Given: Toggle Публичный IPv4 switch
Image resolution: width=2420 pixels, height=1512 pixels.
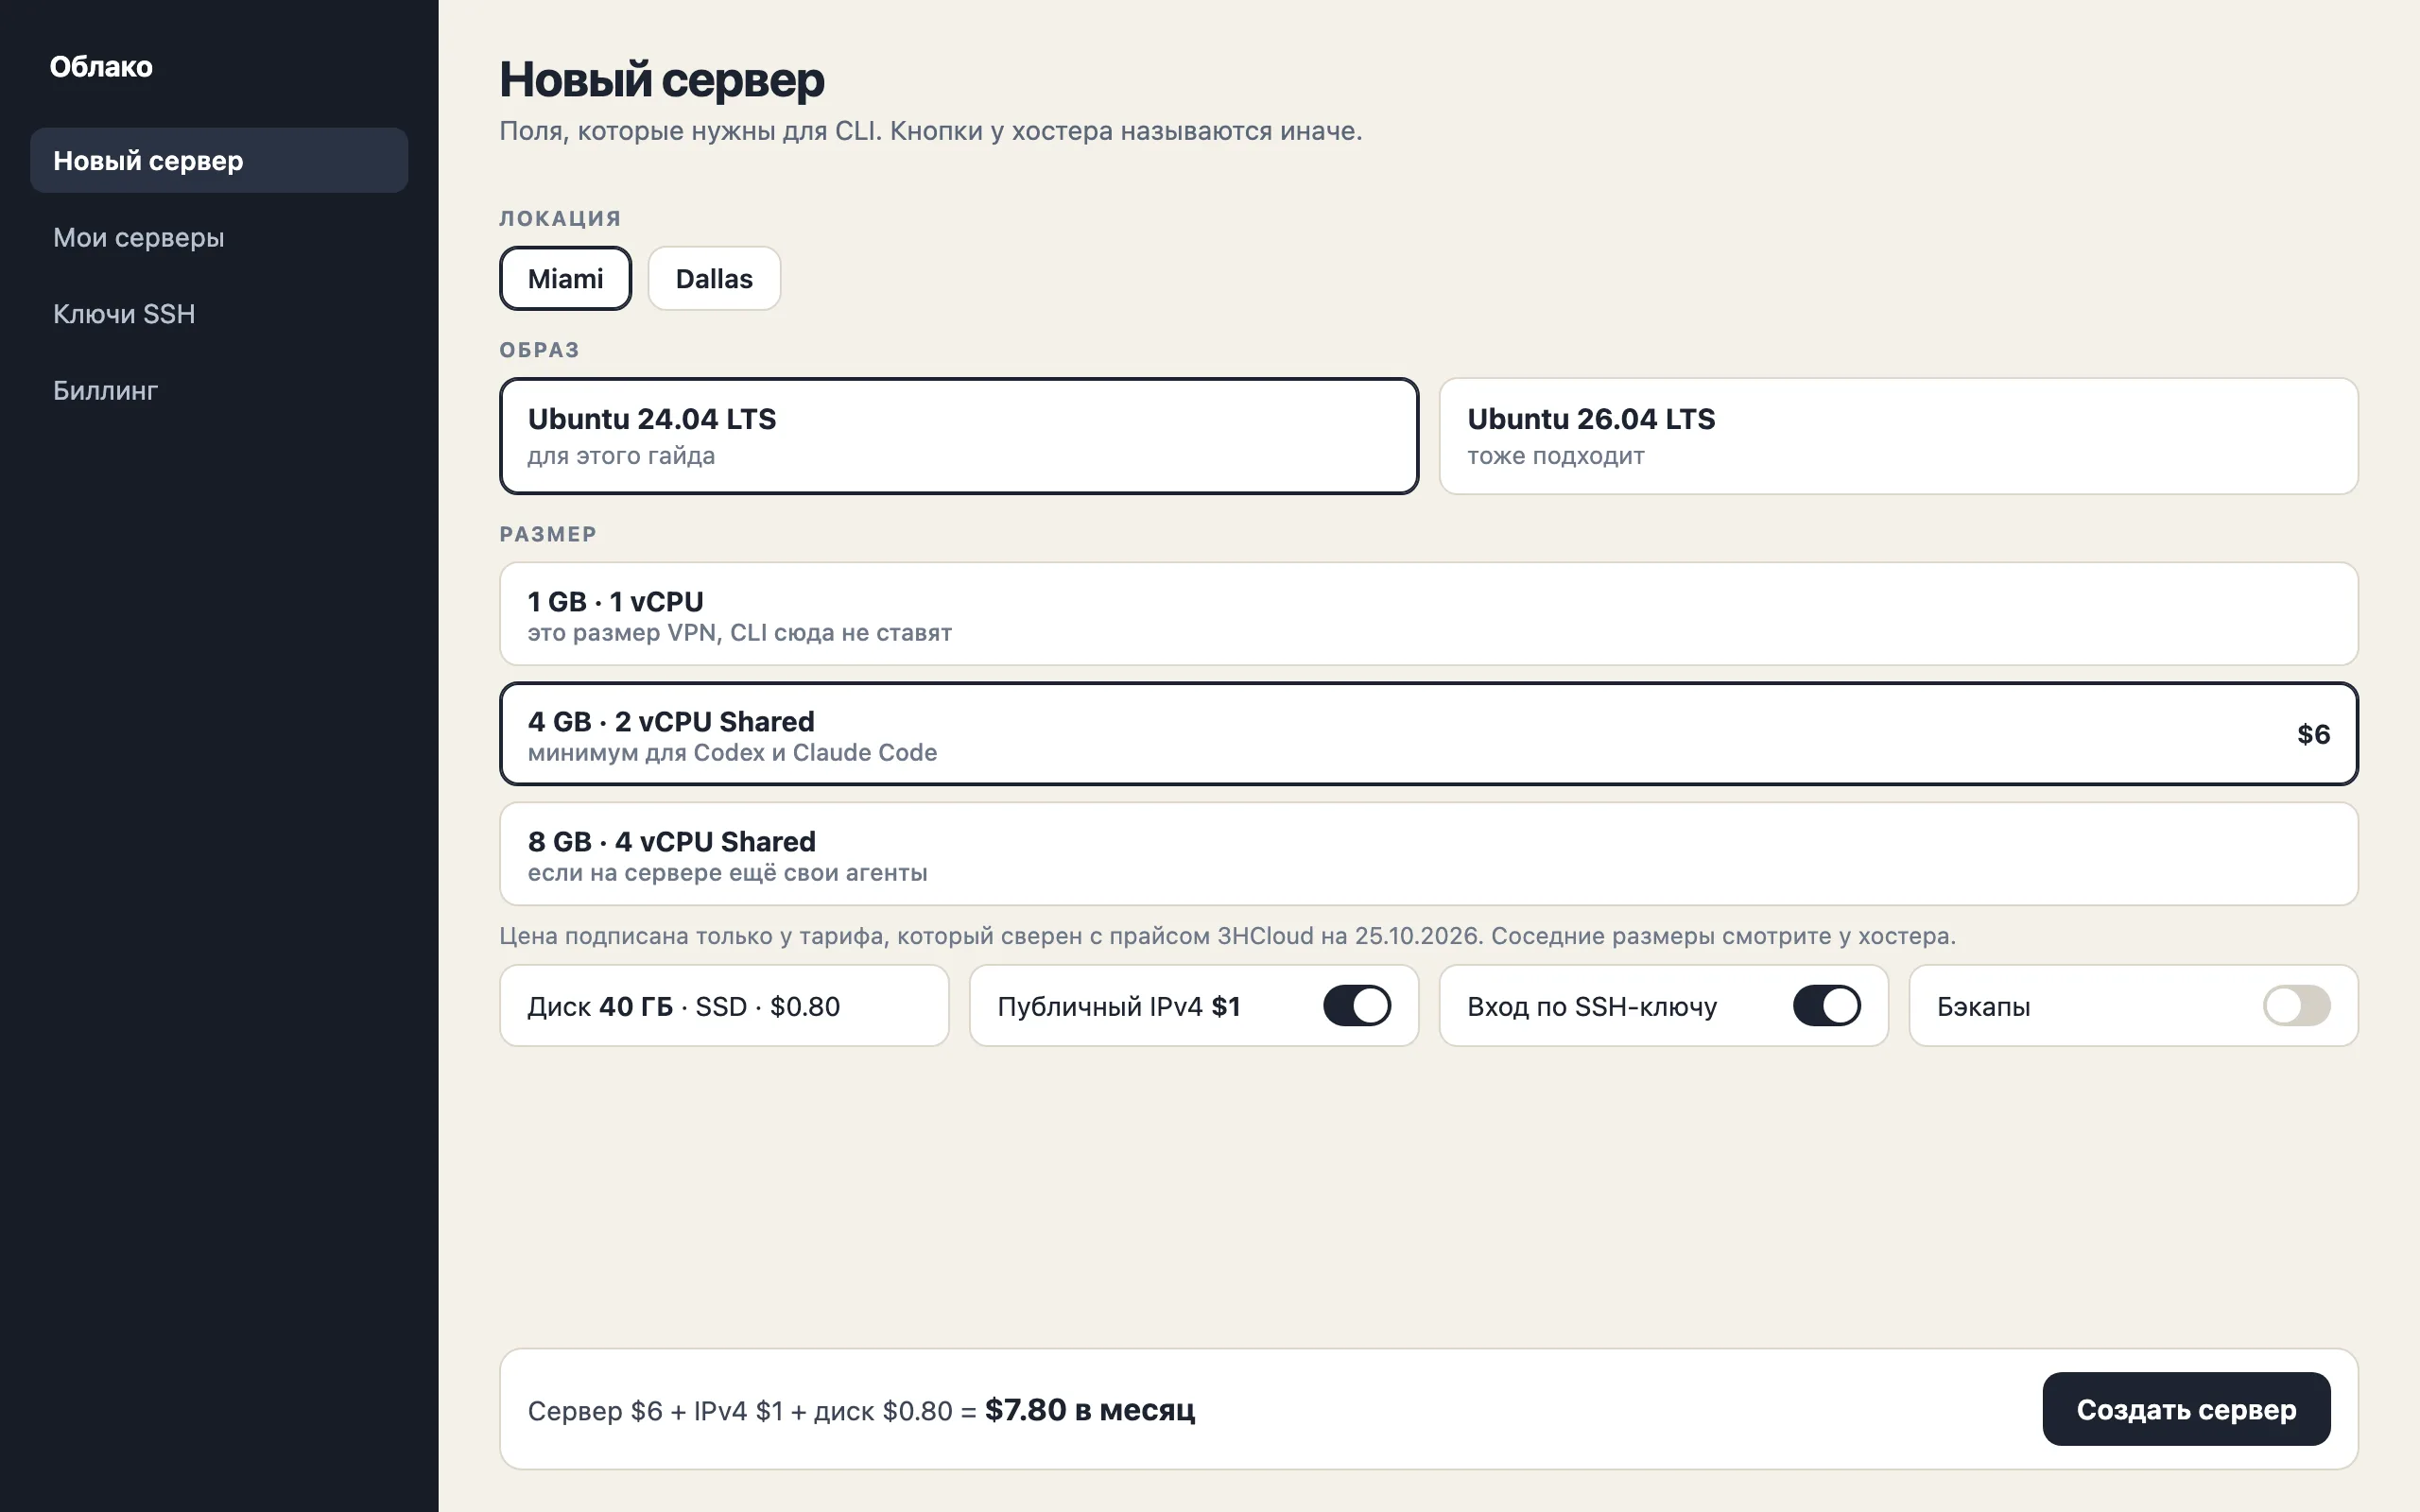Looking at the screenshot, I should pyautogui.click(x=1357, y=1005).
